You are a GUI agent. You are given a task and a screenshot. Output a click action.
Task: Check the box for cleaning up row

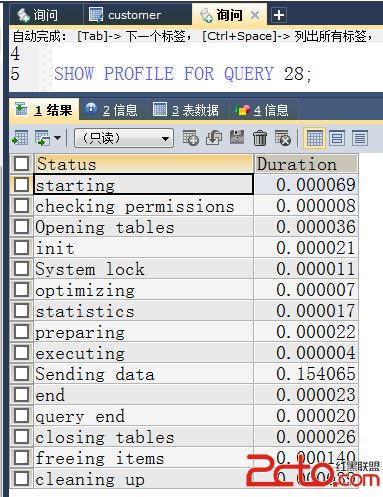pyautogui.click(x=22, y=479)
